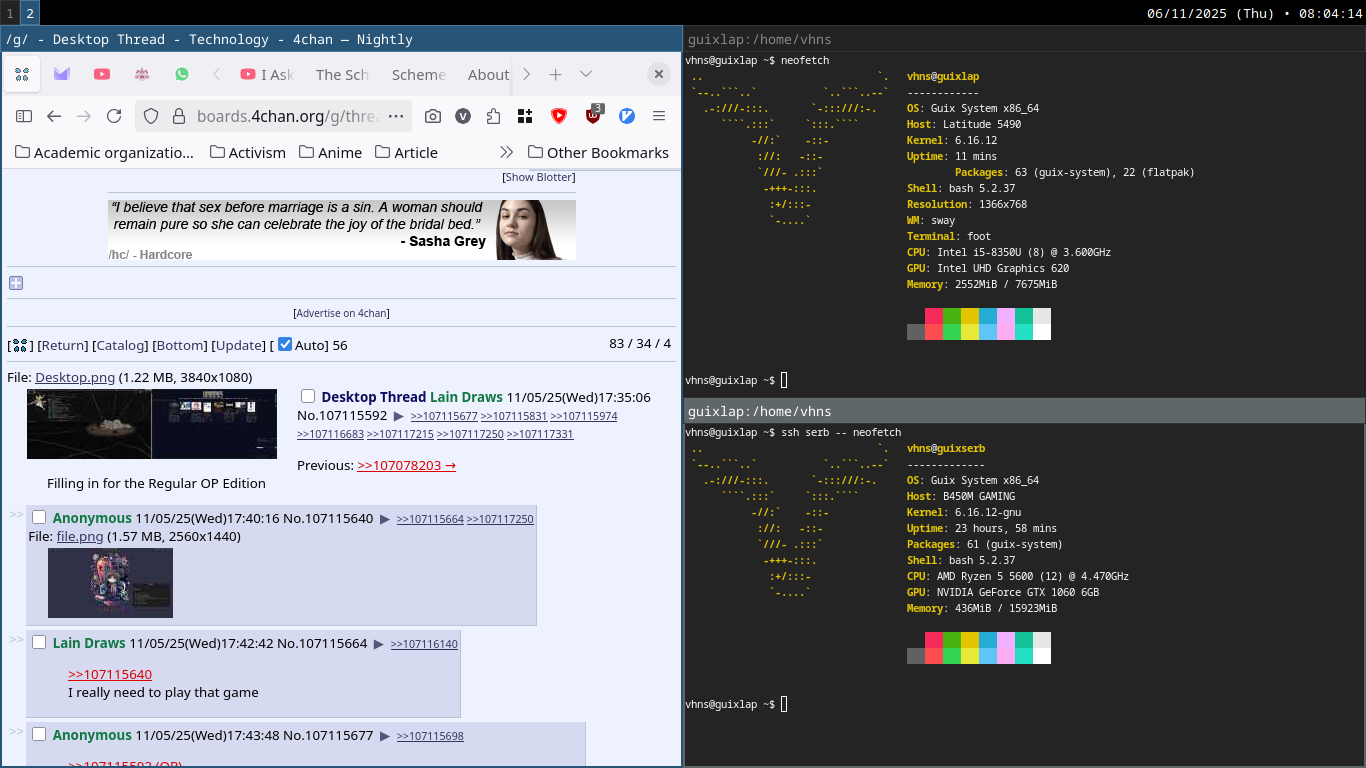This screenshot has height=768, width=1366.
Task: Open post menu arrow for No.107115664
Action: tap(379, 643)
